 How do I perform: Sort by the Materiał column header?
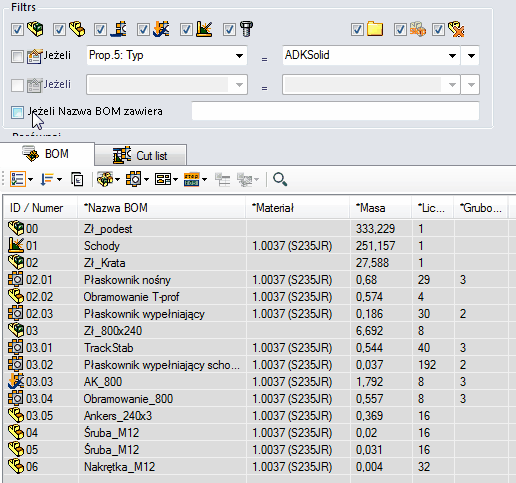[298, 208]
